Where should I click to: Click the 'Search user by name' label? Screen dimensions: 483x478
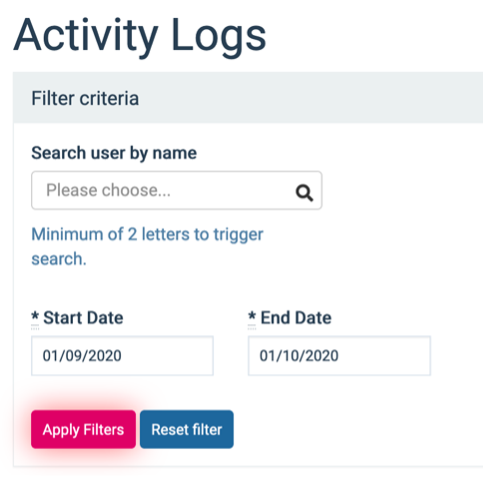coord(114,153)
